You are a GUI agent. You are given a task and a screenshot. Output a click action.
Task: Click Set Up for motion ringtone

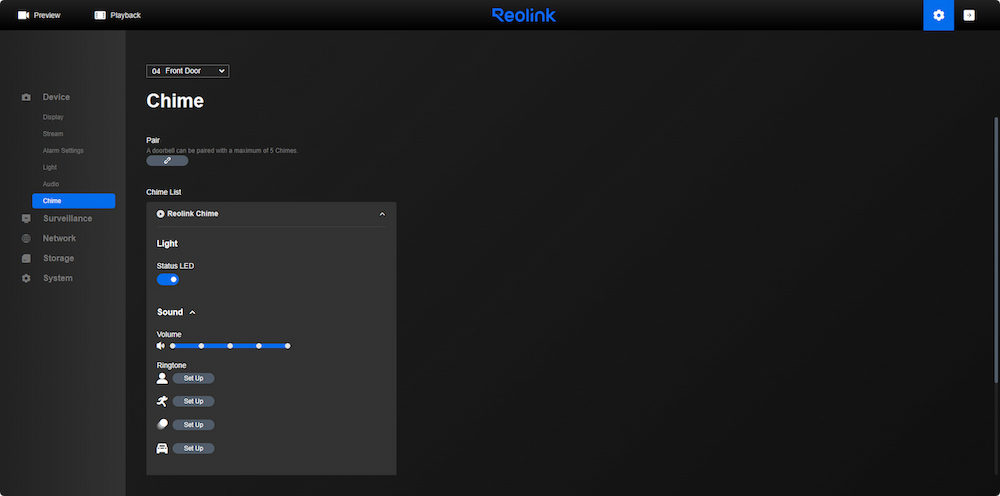pos(193,401)
